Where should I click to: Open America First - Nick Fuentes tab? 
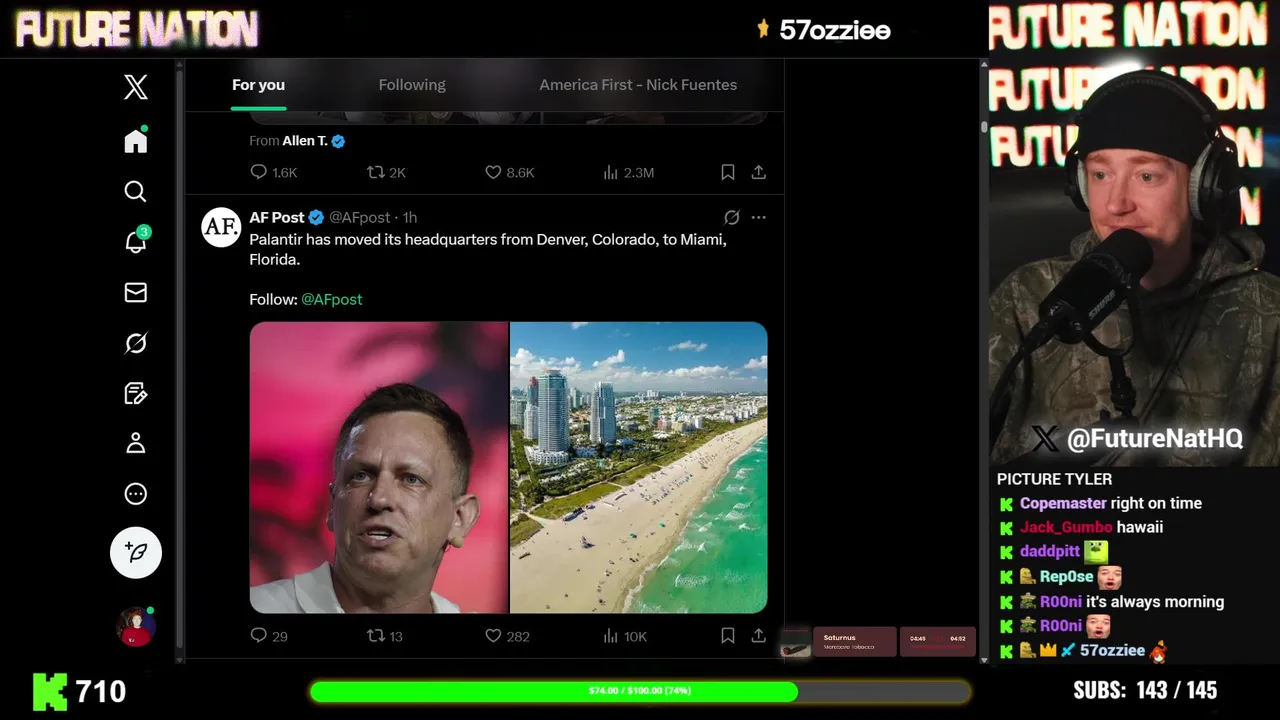pos(638,85)
